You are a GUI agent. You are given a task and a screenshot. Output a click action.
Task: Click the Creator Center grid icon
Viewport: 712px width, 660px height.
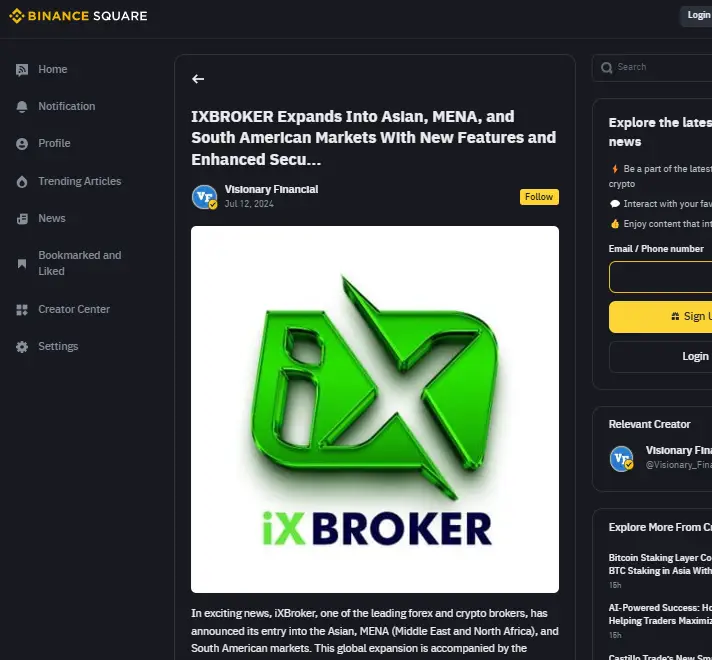(22, 310)
